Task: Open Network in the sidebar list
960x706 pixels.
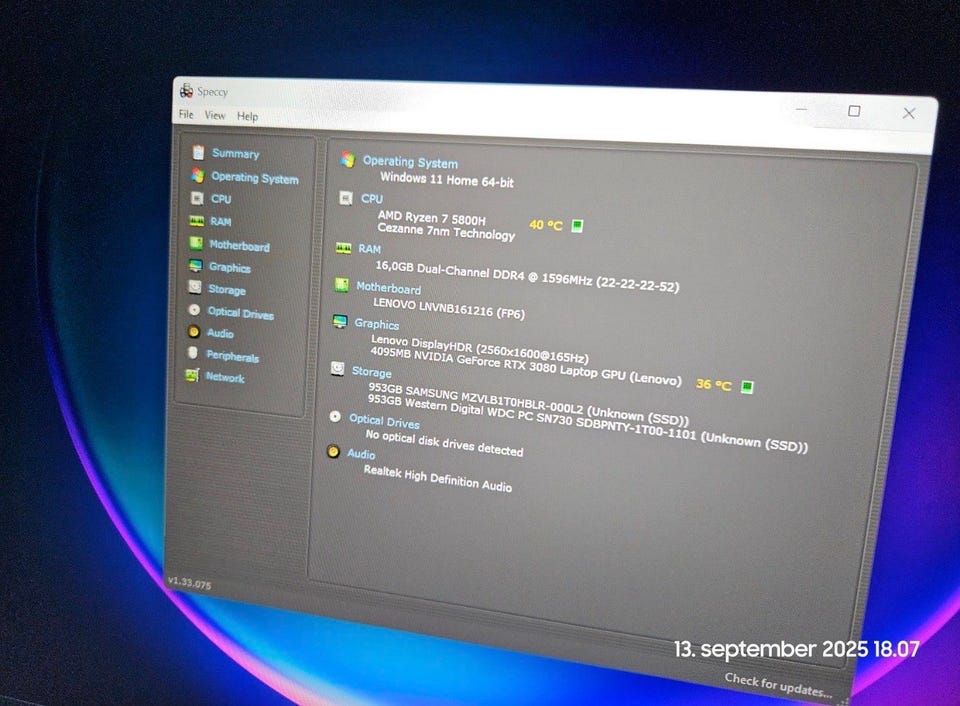Action: [x=225, y=377]
